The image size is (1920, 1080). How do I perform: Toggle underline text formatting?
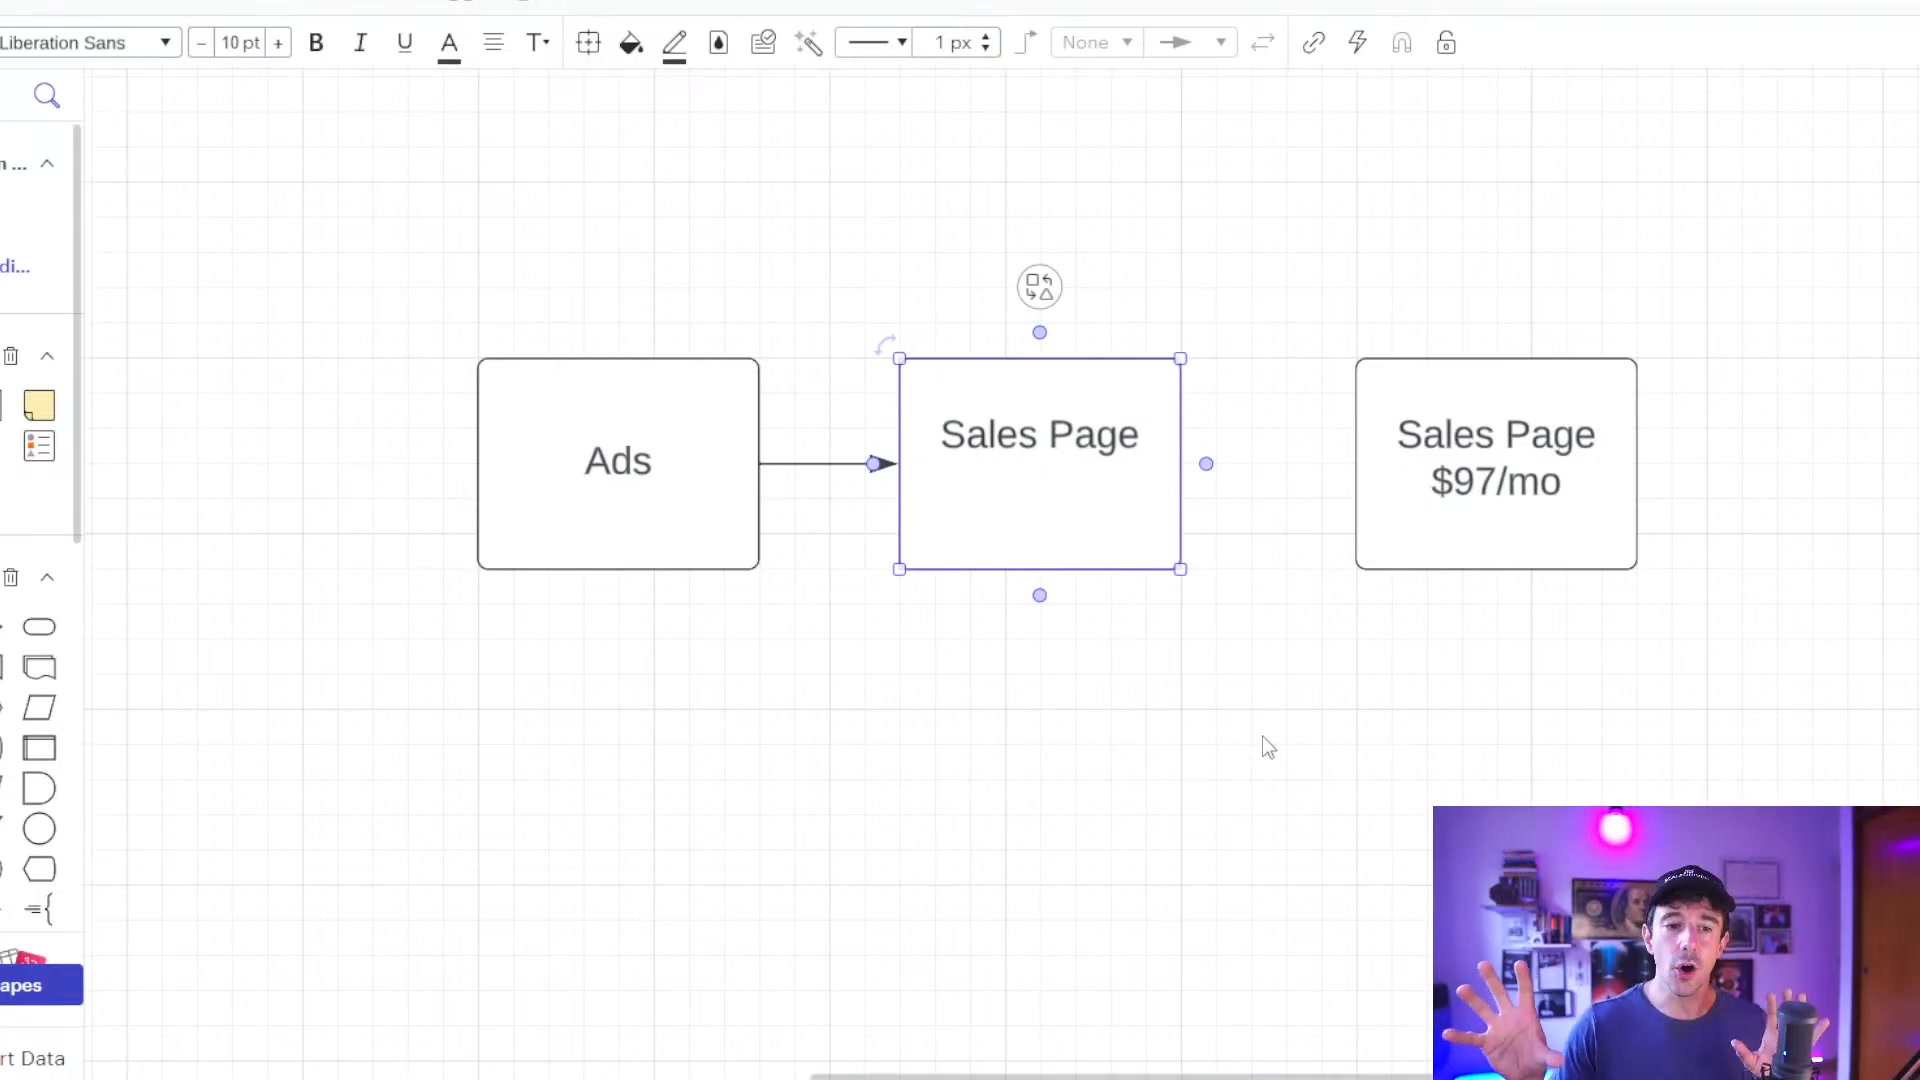404,43
